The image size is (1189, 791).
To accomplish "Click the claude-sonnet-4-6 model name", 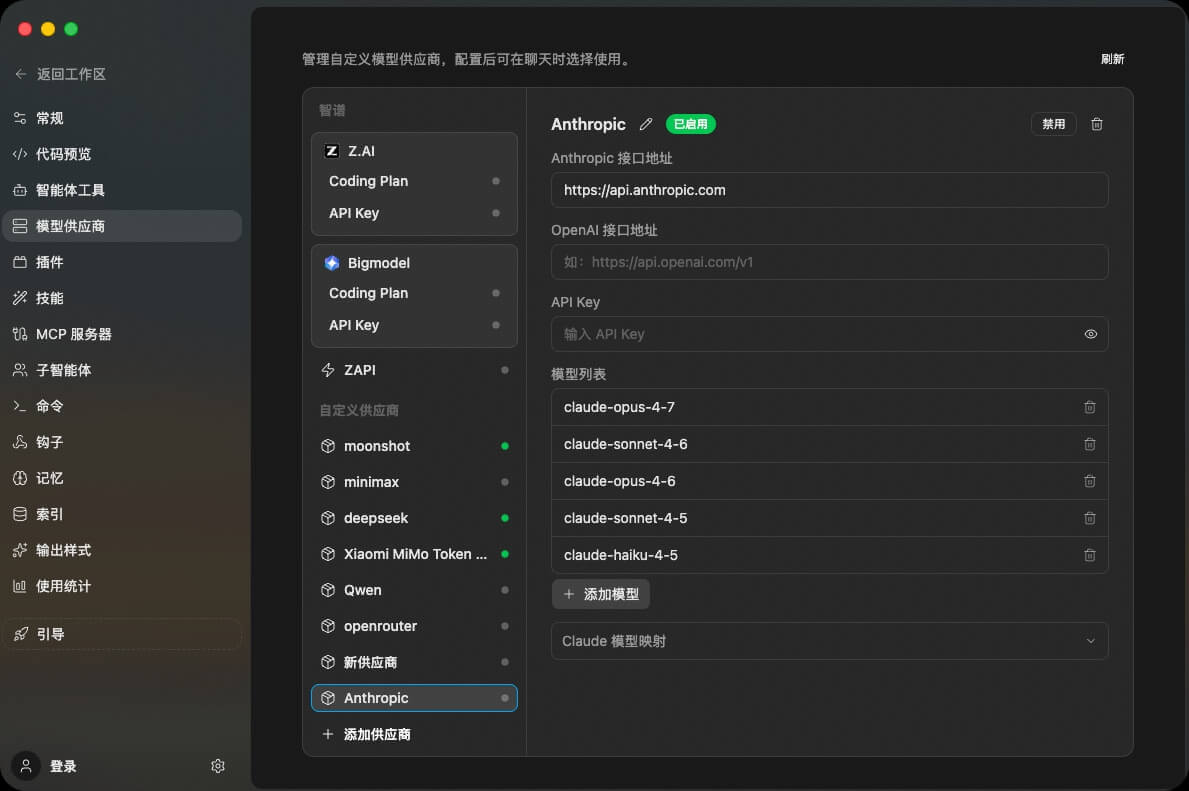I will [626, 444].
